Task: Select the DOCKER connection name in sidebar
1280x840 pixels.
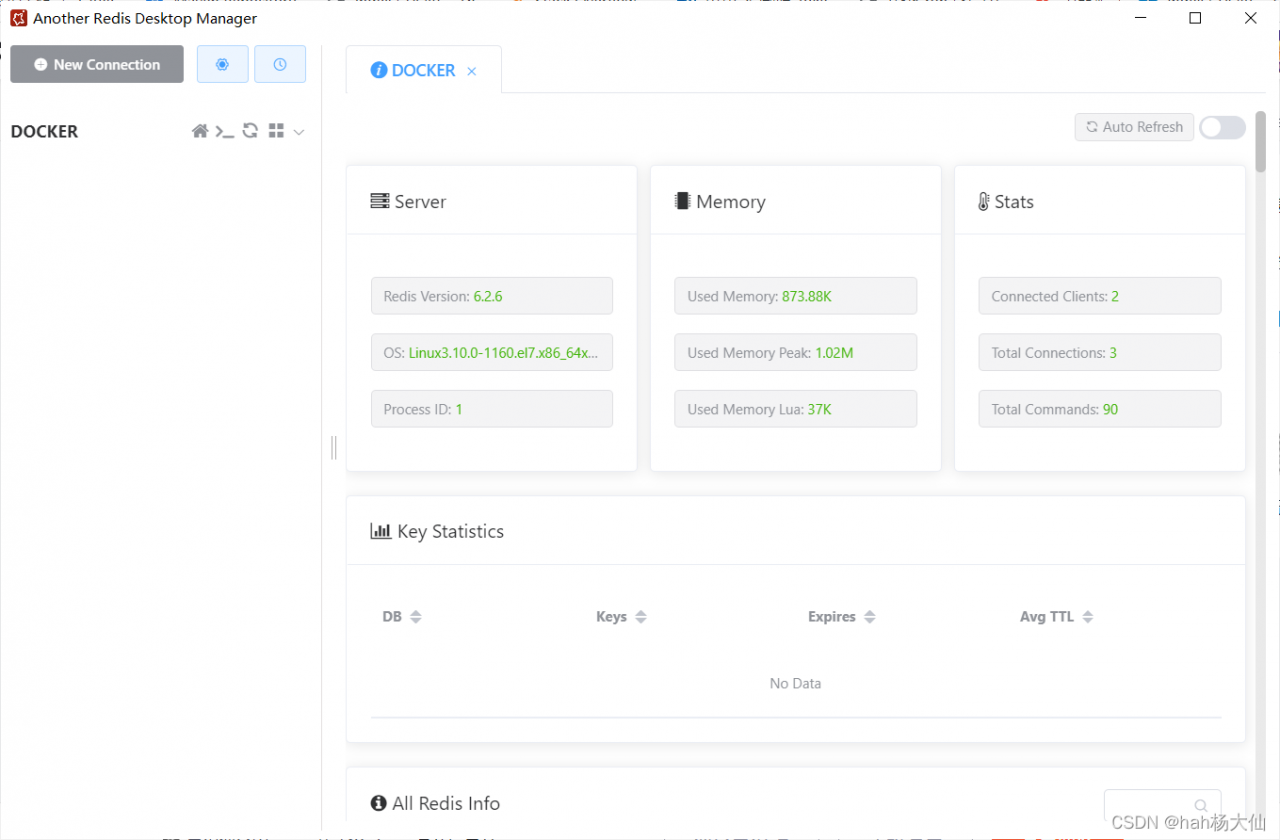Action: pyautogui.click(x=44, y=131)
